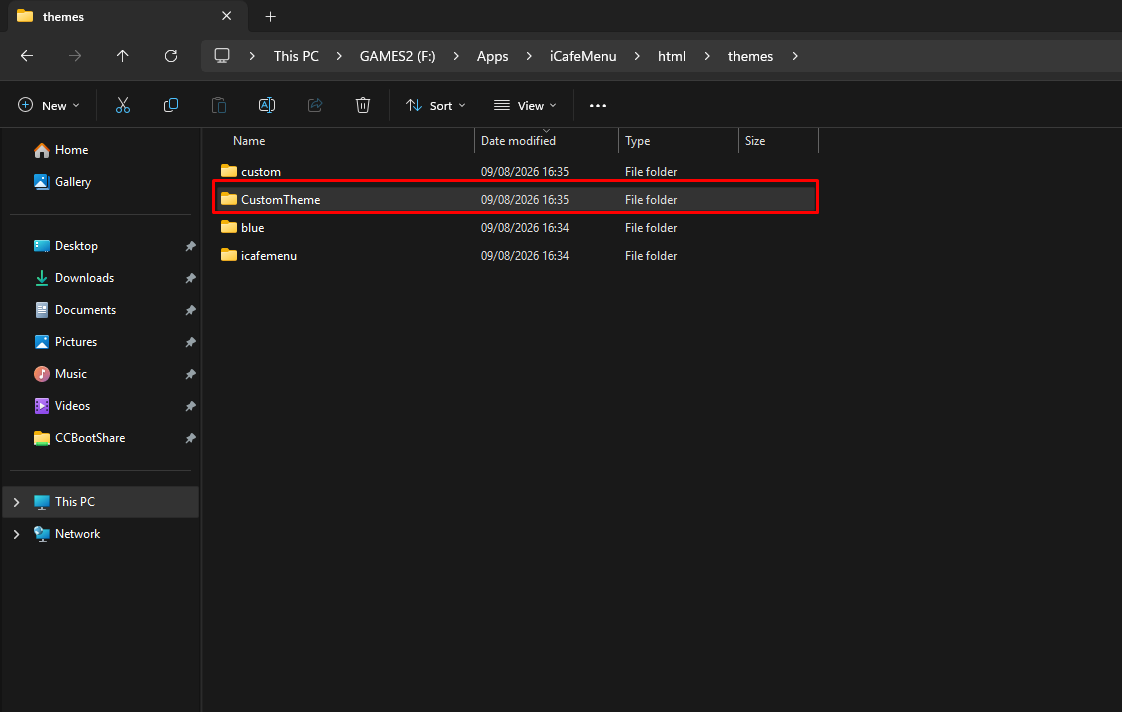The image size is (1122, 712).
Task: Expand the This PC tree node
Action: pyautogui.click(x=16, y=502)
